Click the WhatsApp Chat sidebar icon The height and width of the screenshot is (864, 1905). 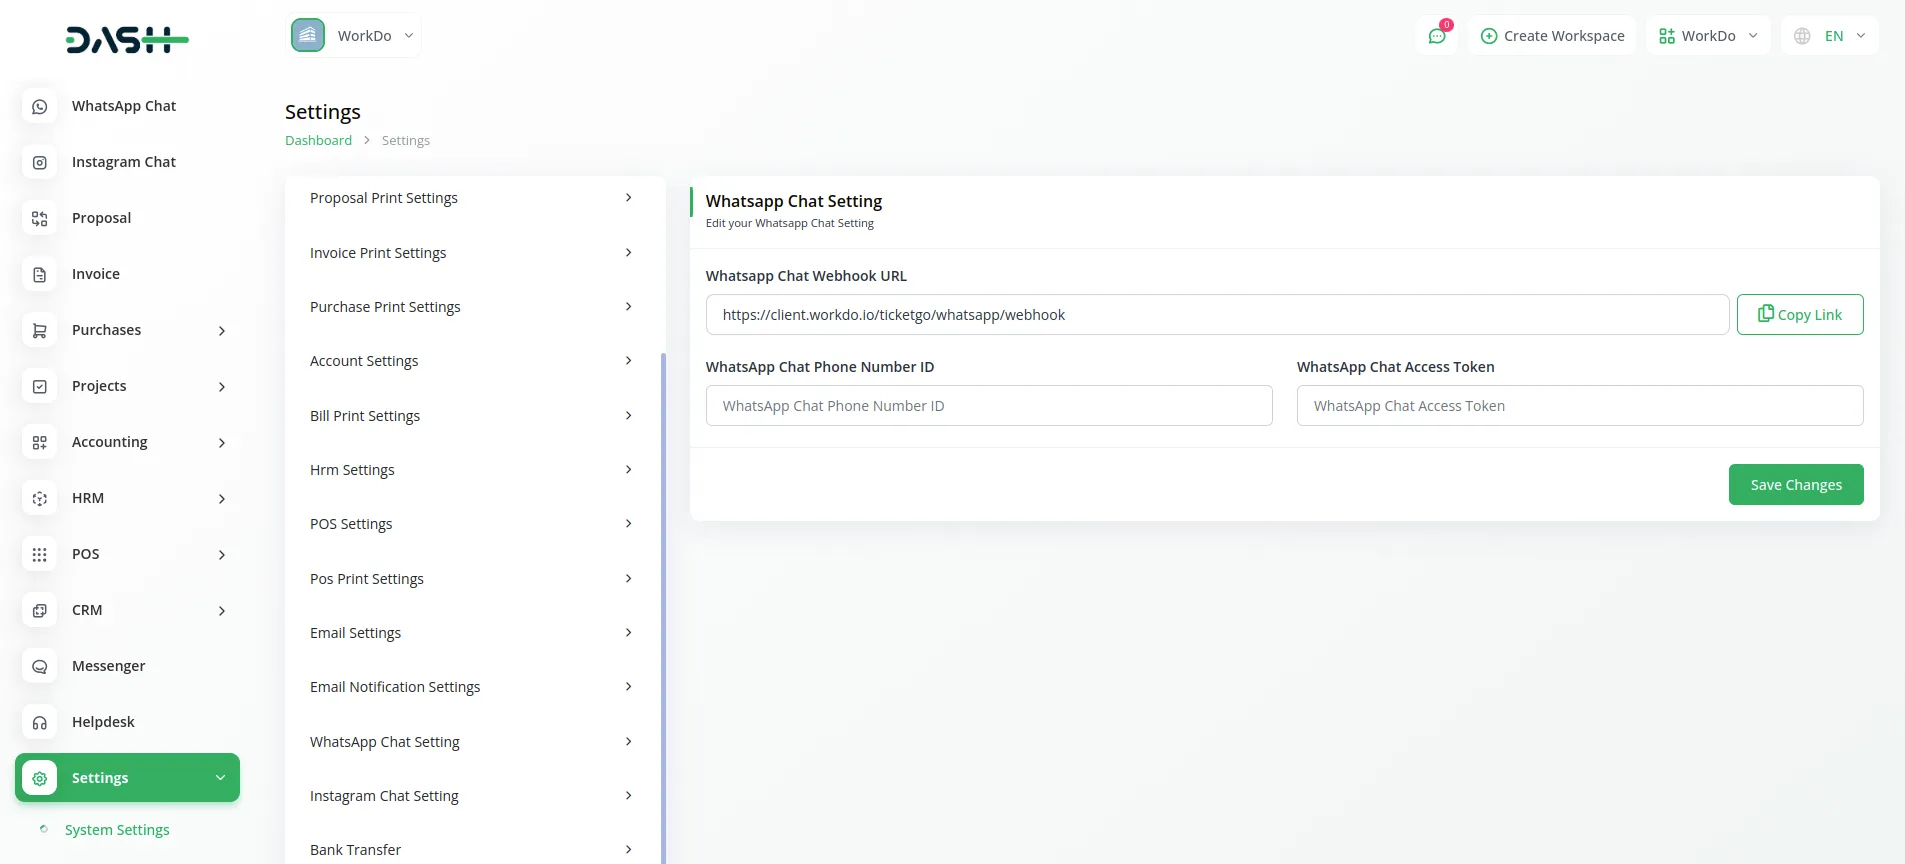pos(40,106)
